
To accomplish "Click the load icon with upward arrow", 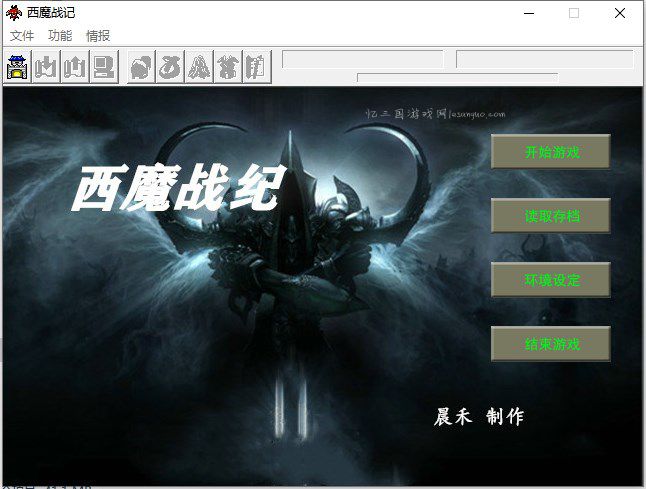I will [x=75, y=67].
